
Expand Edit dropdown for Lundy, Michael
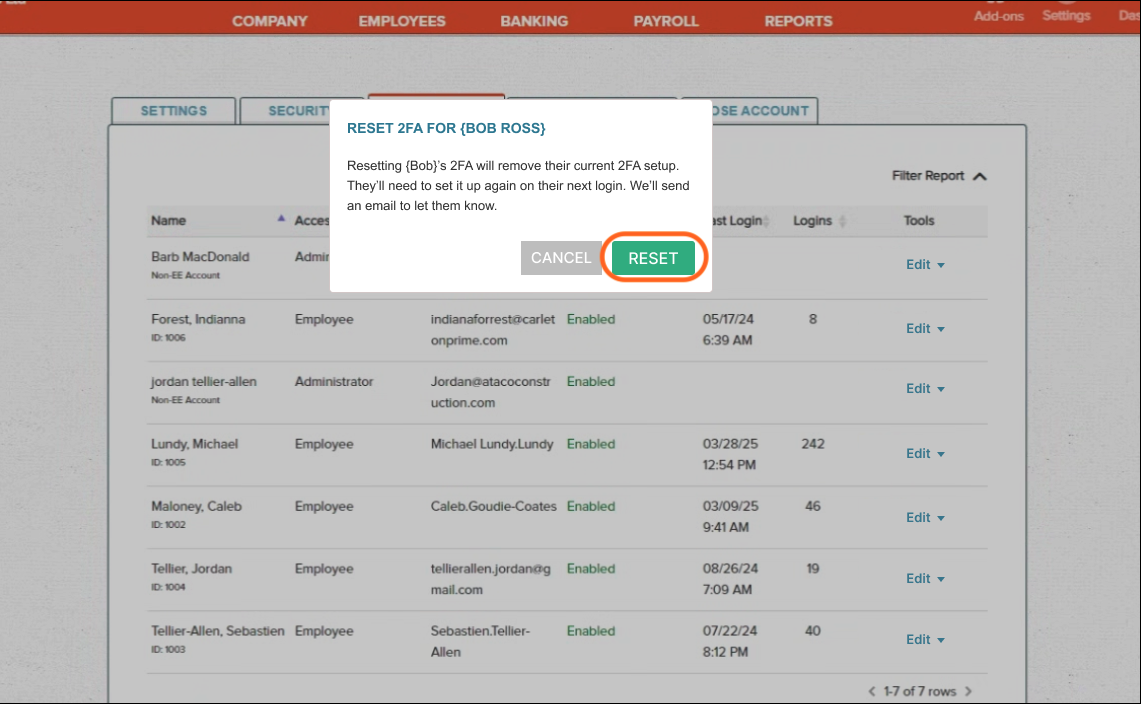925,454
